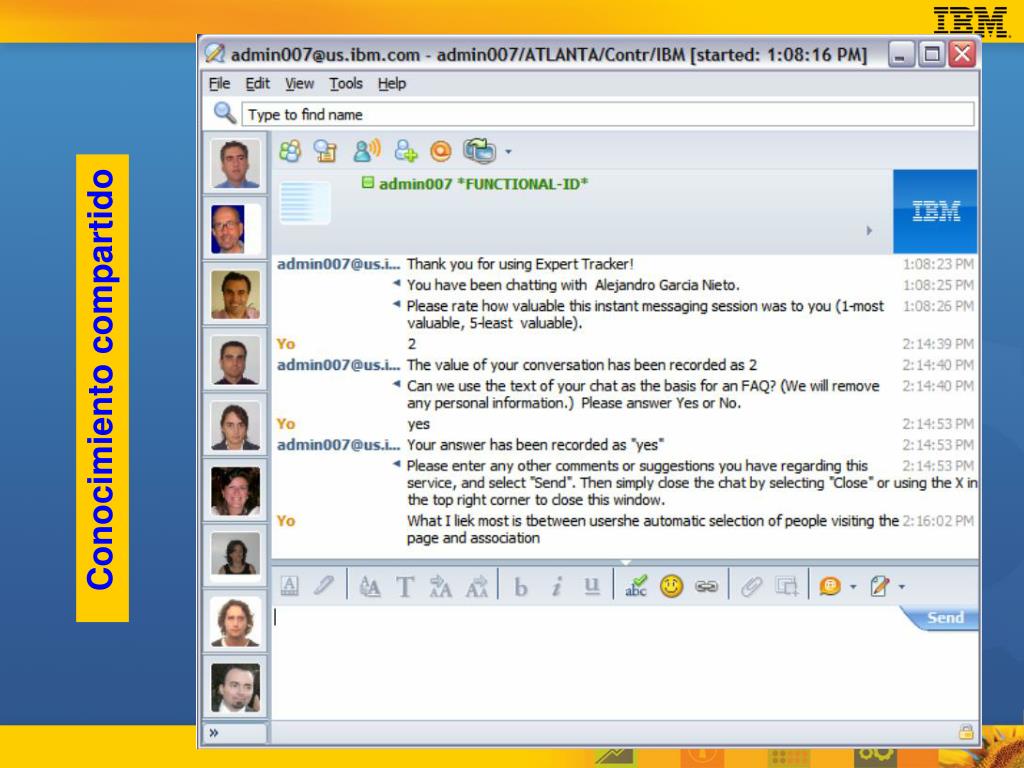This screenshot has width=1024, height=768.
Task: Expand the contact strip with double chevron
Action: (214, 733)
